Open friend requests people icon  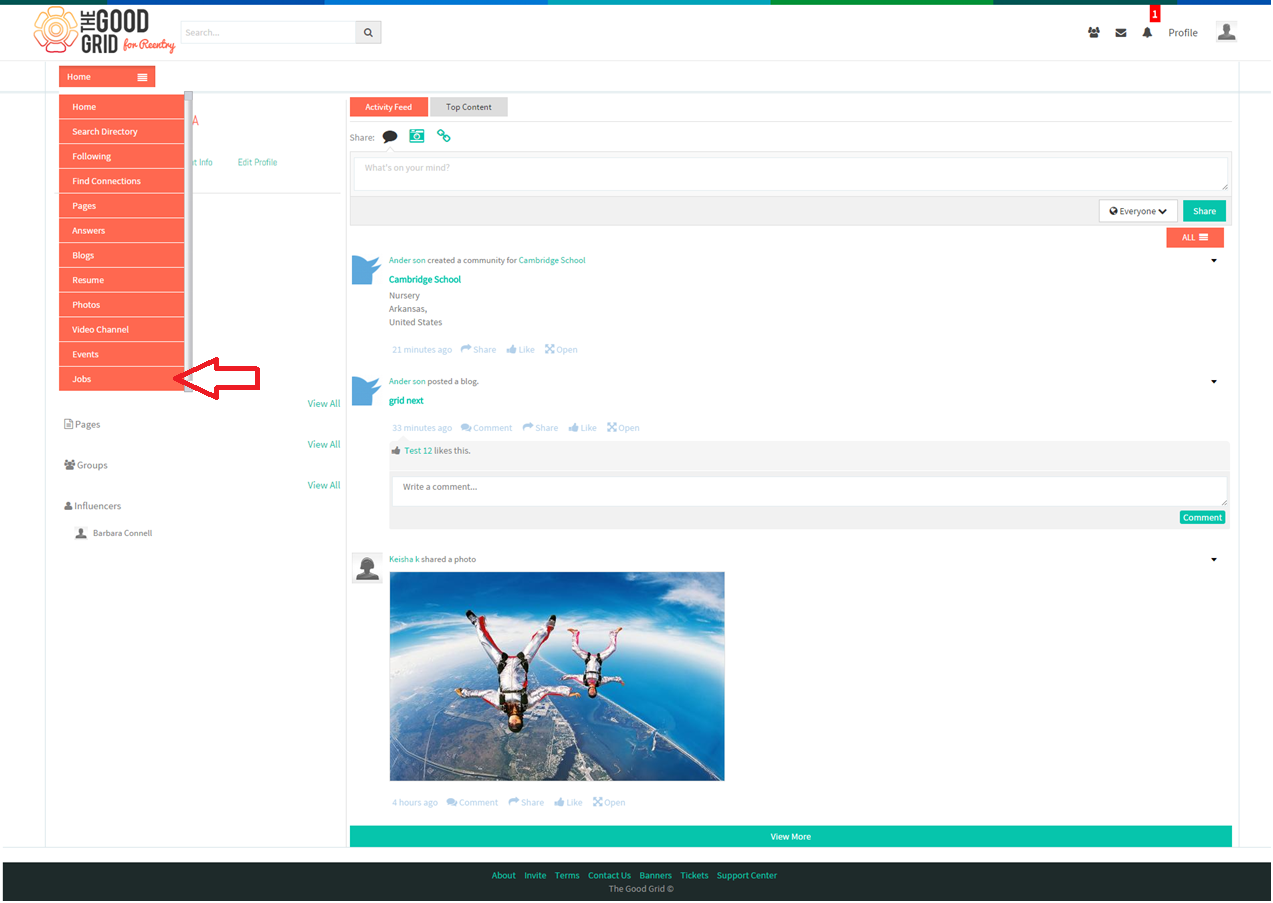point(1094,33)
